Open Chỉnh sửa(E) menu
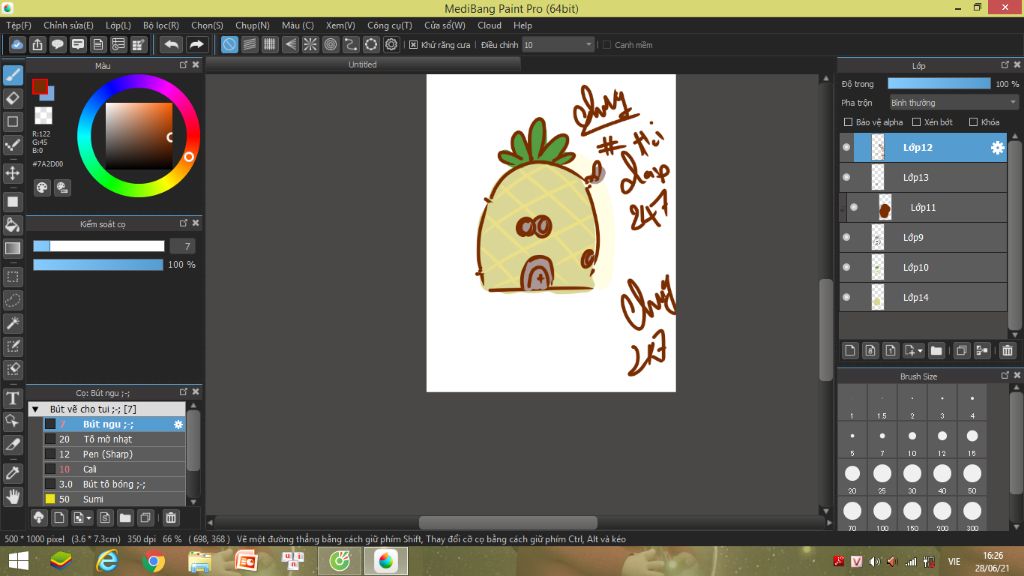The image size is (1024, 576). point(69,25)
